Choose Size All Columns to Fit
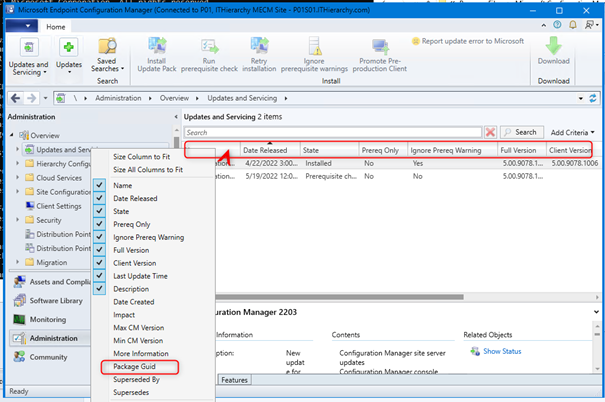605x402 pixels. click(148, 170)
